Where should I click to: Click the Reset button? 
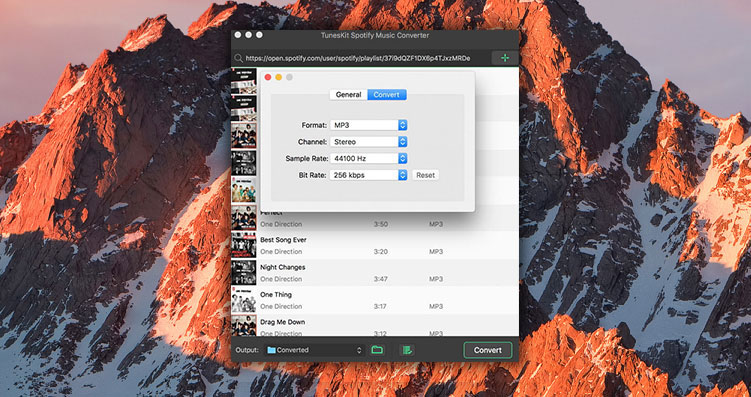425,175
